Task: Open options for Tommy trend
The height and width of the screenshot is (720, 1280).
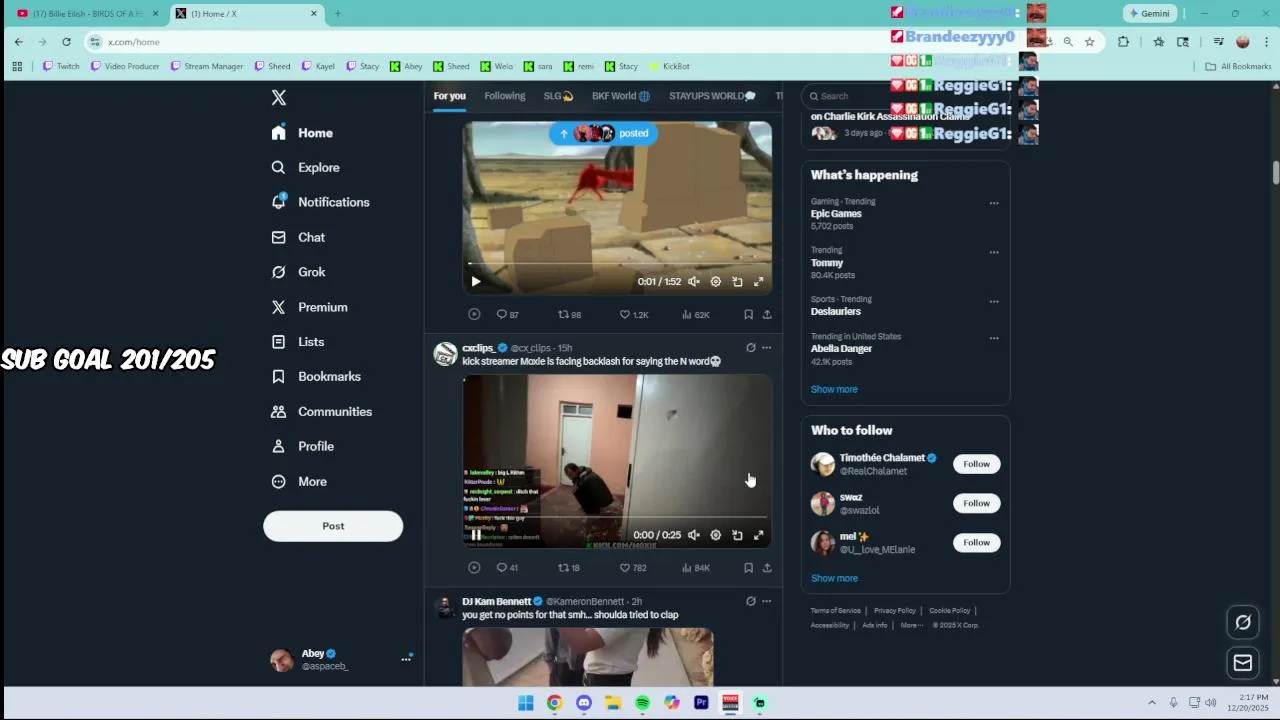Action: click(994, 252)
